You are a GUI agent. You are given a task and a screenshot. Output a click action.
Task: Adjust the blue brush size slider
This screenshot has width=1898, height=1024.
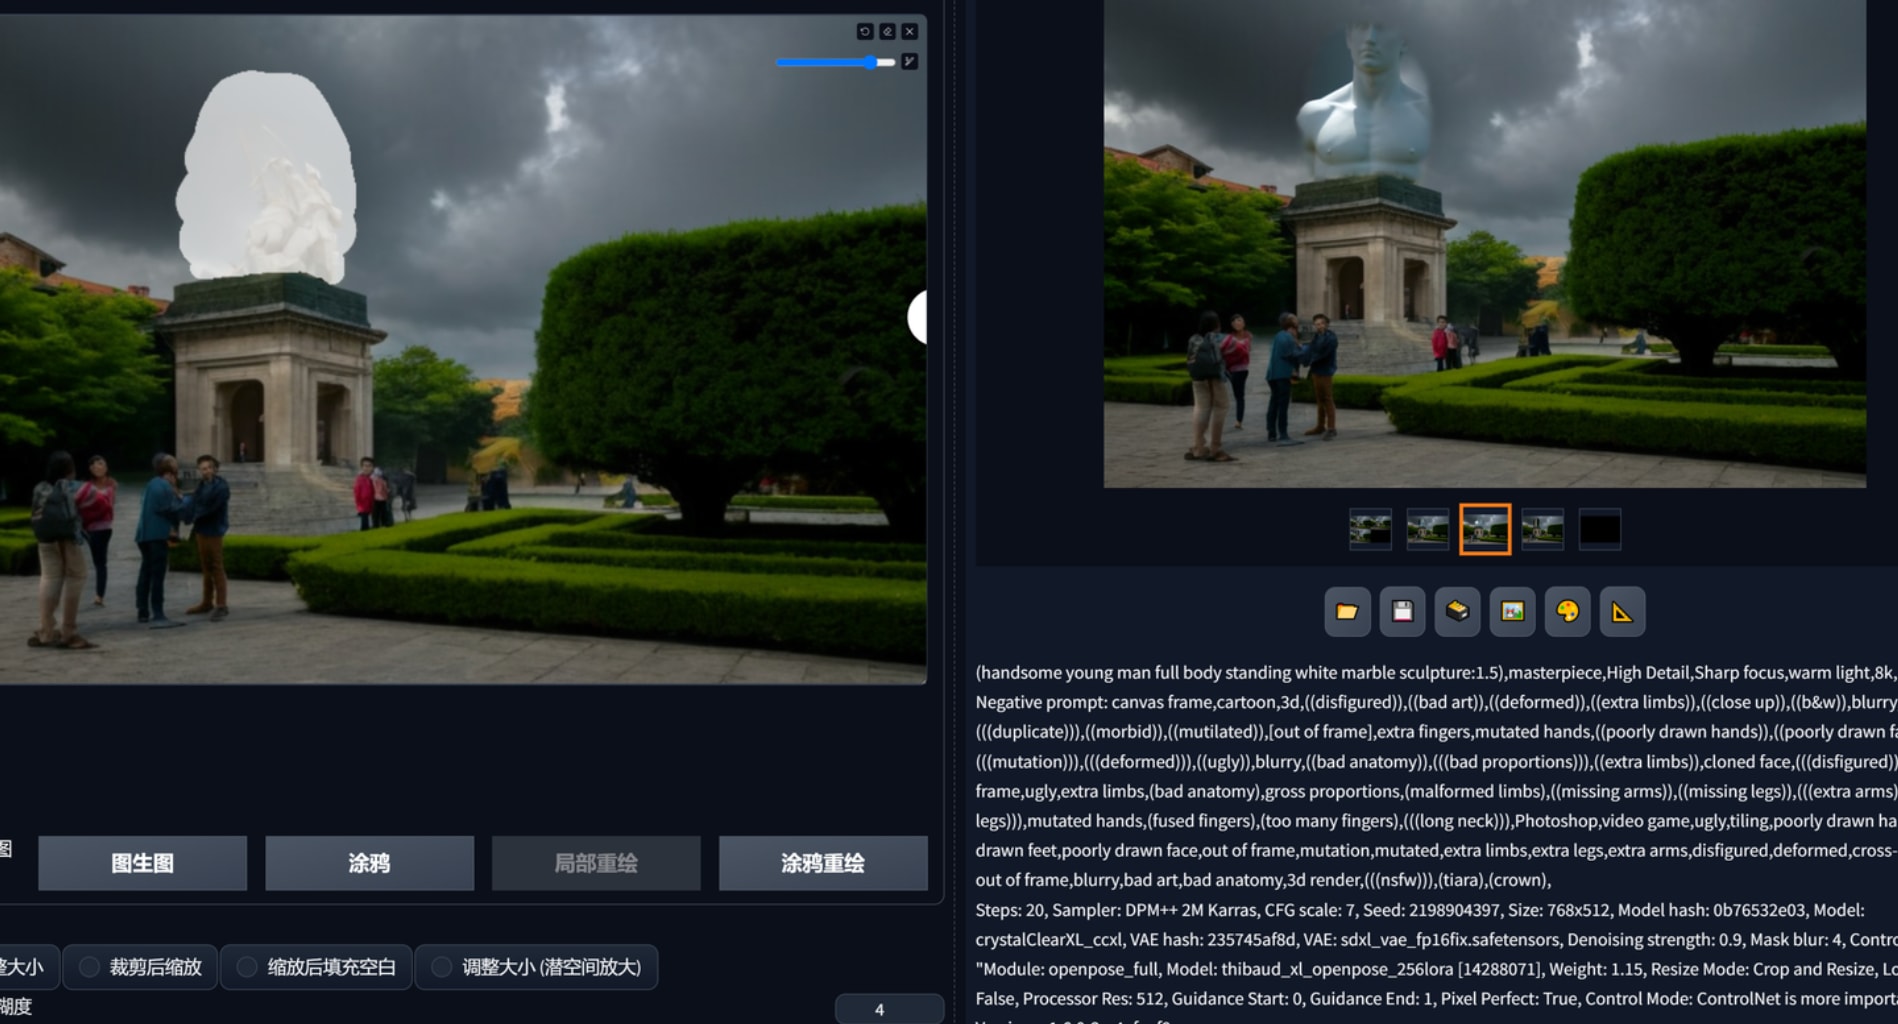click(x=835, y=62)
